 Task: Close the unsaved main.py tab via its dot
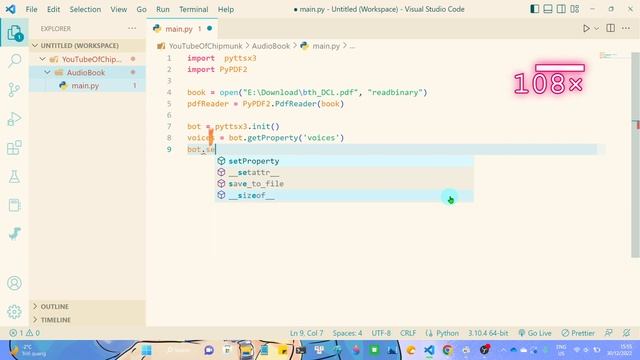coord(209,28)
